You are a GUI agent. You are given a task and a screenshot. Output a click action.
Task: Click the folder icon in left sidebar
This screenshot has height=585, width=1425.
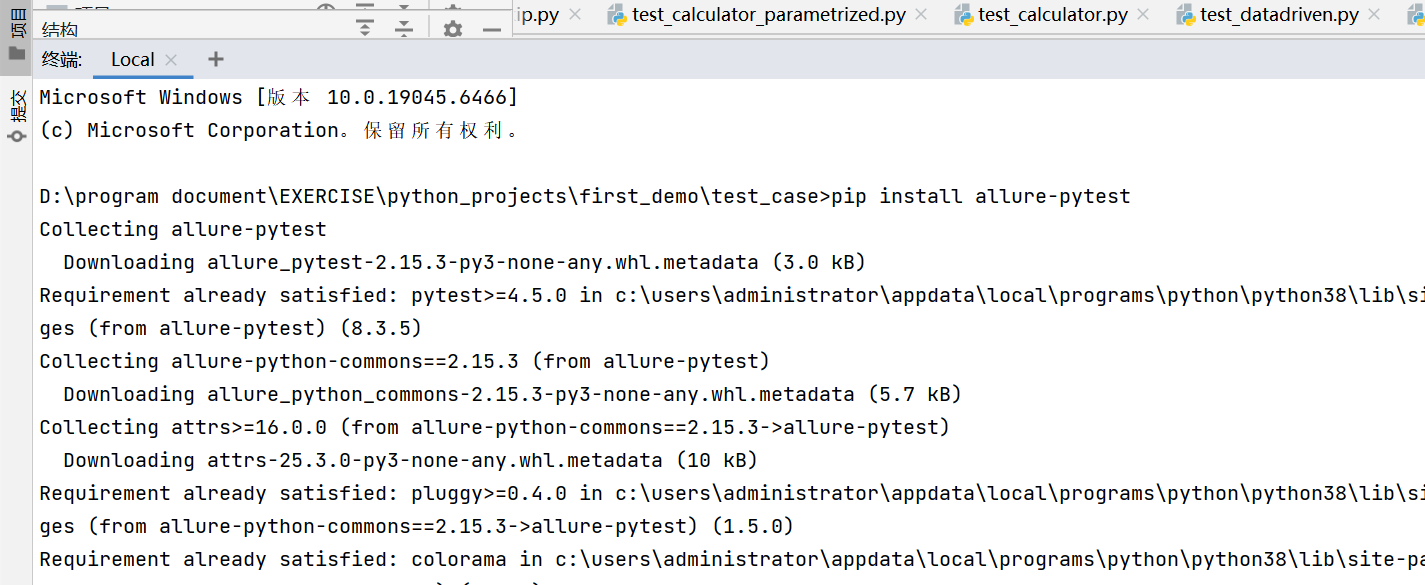17,53
